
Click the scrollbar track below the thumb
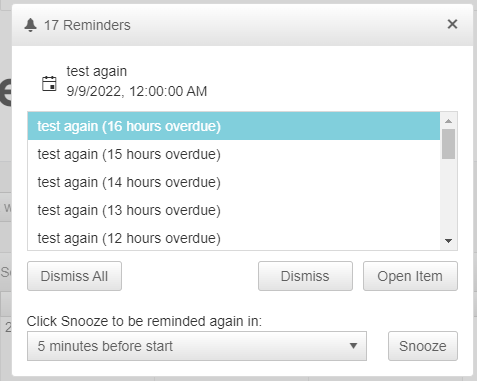(448, 197)
